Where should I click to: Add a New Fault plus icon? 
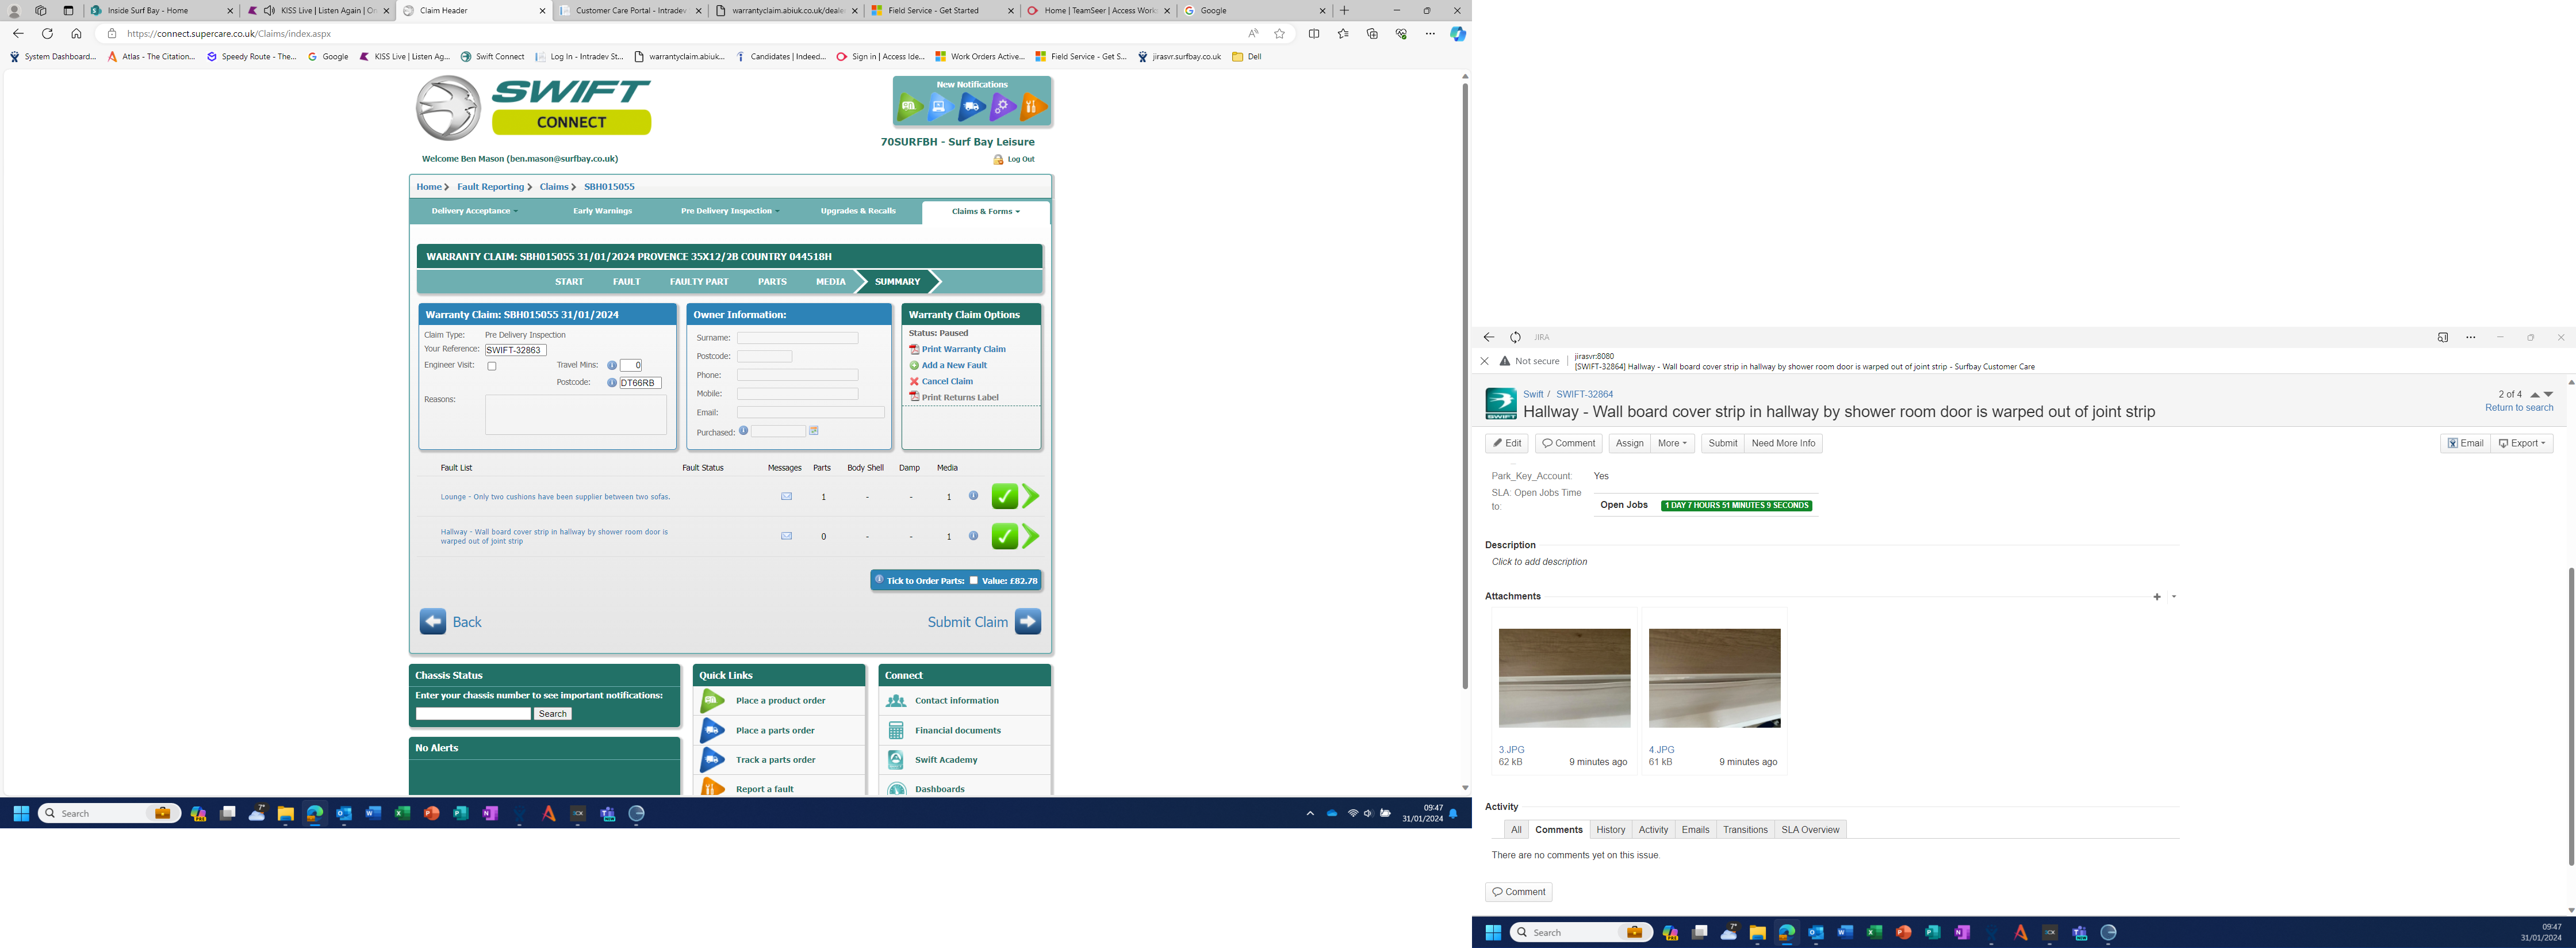(914, 365)
